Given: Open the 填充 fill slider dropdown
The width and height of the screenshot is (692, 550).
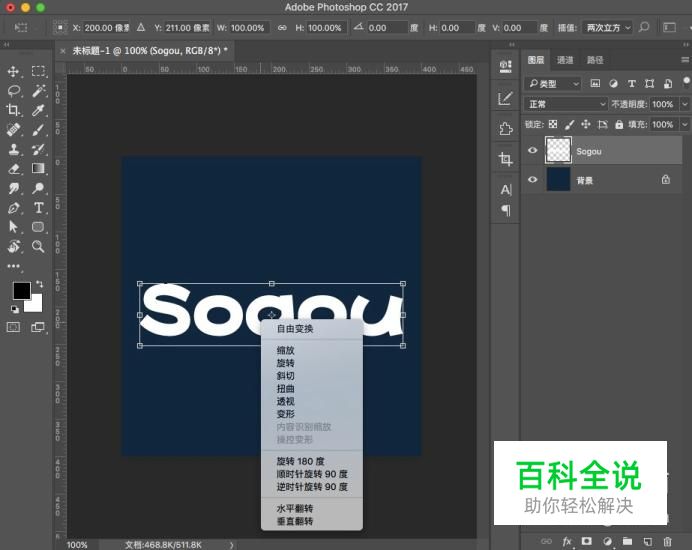Looking at the screenshot, I should point(684,124).
